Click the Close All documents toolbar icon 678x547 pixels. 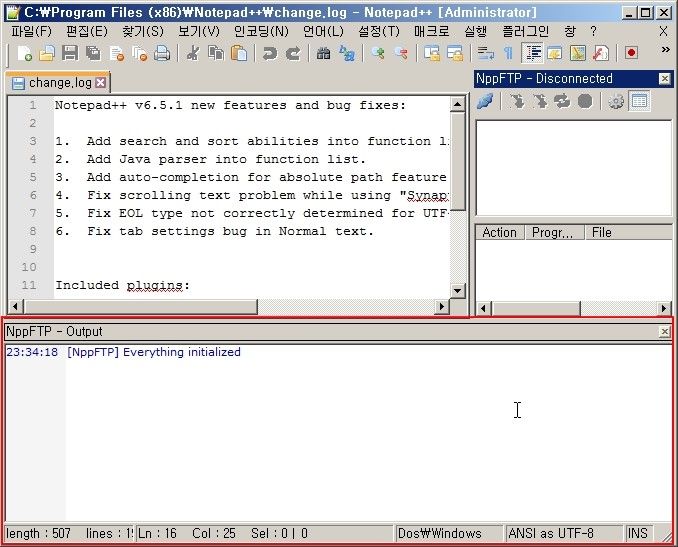[x=139, y=53]
